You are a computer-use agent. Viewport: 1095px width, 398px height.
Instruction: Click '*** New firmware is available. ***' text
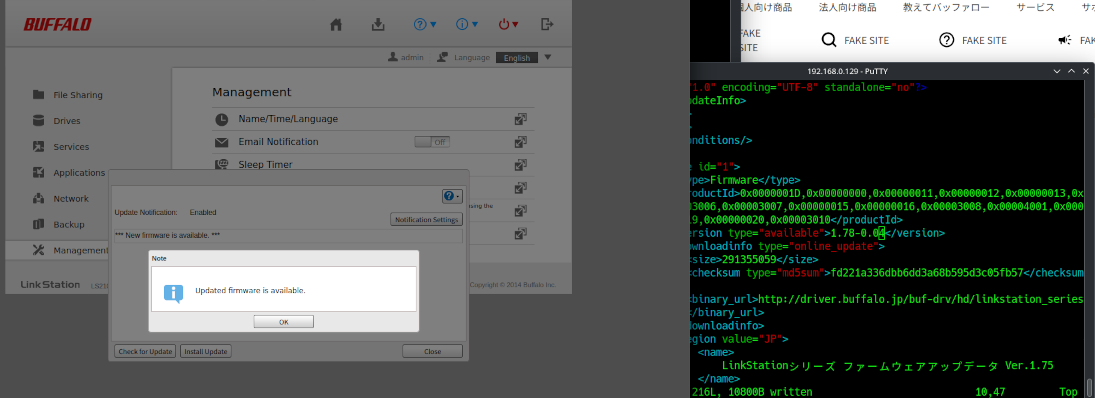click(x=168, y=235)
